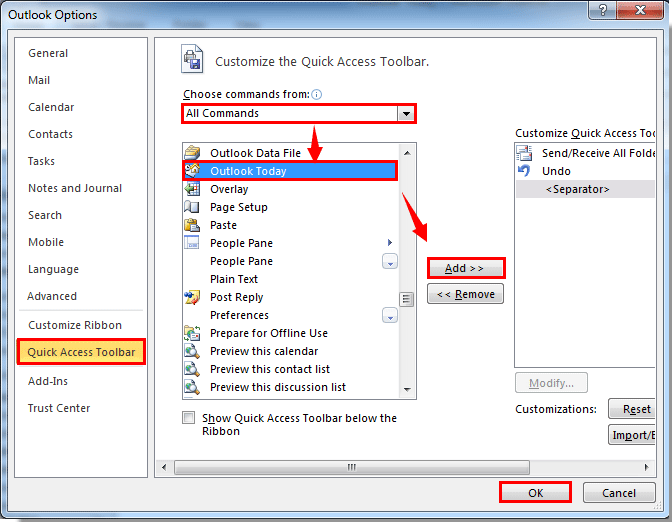
Task: Click the command list scroll-up arrow
Action: (x=407, y=153)
